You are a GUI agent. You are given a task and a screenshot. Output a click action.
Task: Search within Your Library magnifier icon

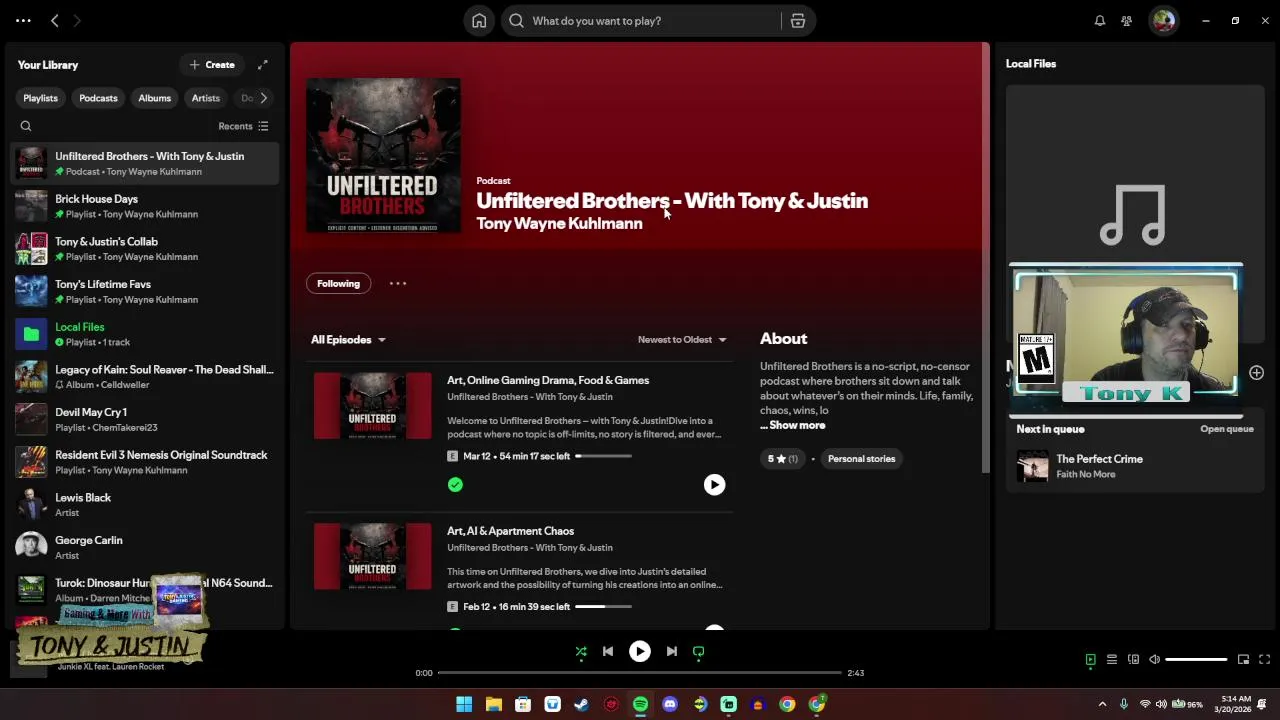[x=26, y=126]
